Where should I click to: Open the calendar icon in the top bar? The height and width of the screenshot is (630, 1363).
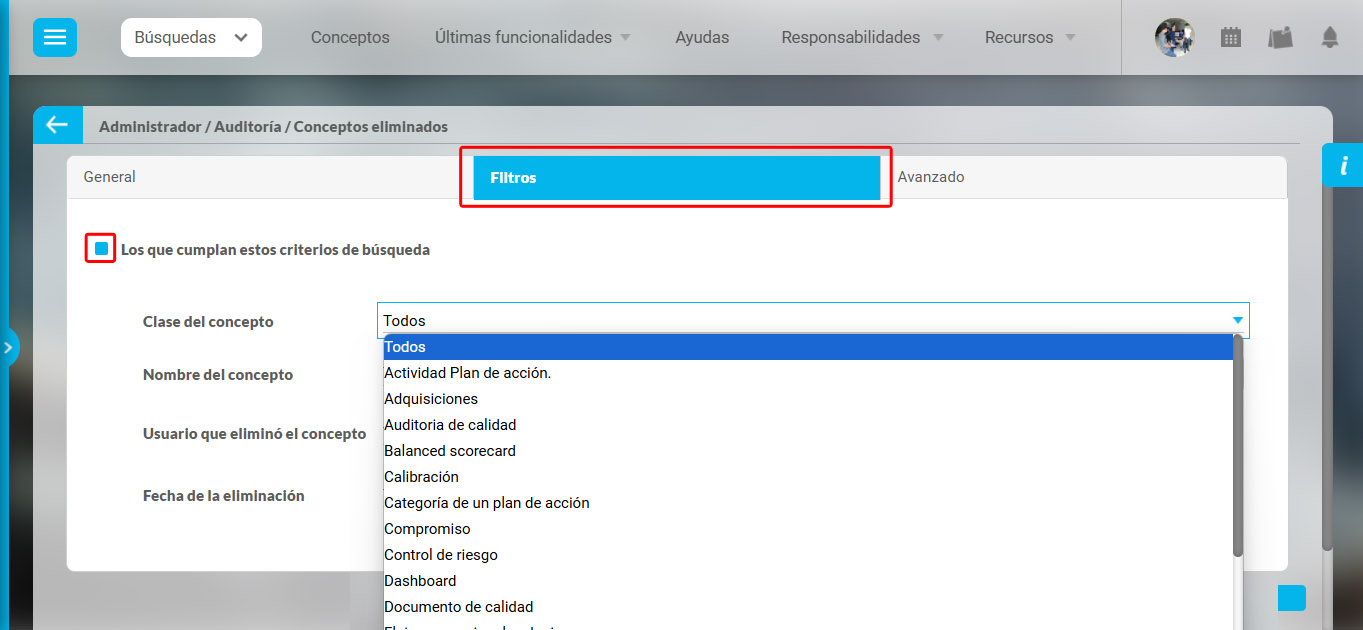pos(1230,36)
